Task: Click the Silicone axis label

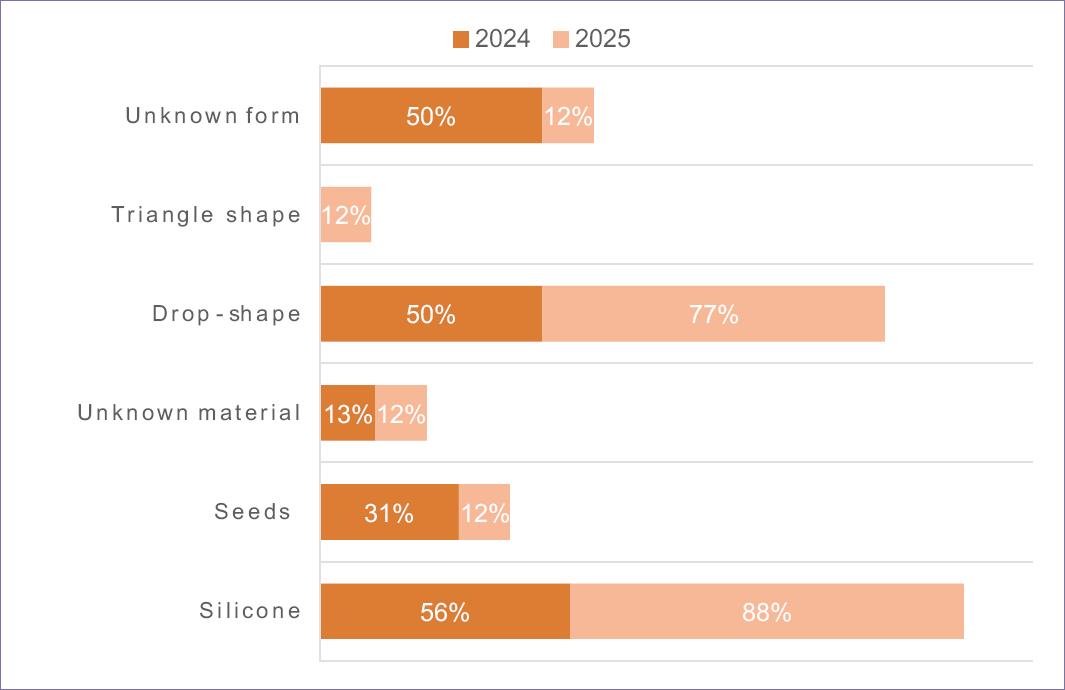Action: 250,611
